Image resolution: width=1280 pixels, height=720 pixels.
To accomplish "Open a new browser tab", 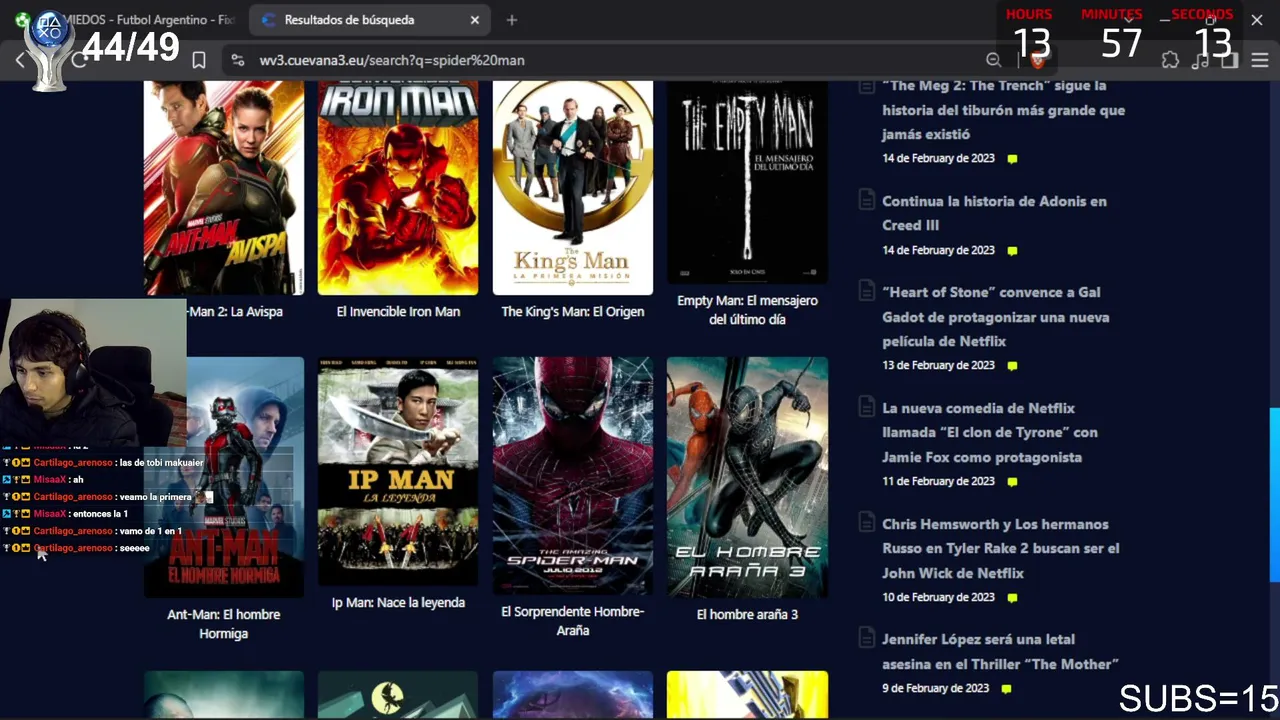I will pyautogui.click(x=512, y=20).
